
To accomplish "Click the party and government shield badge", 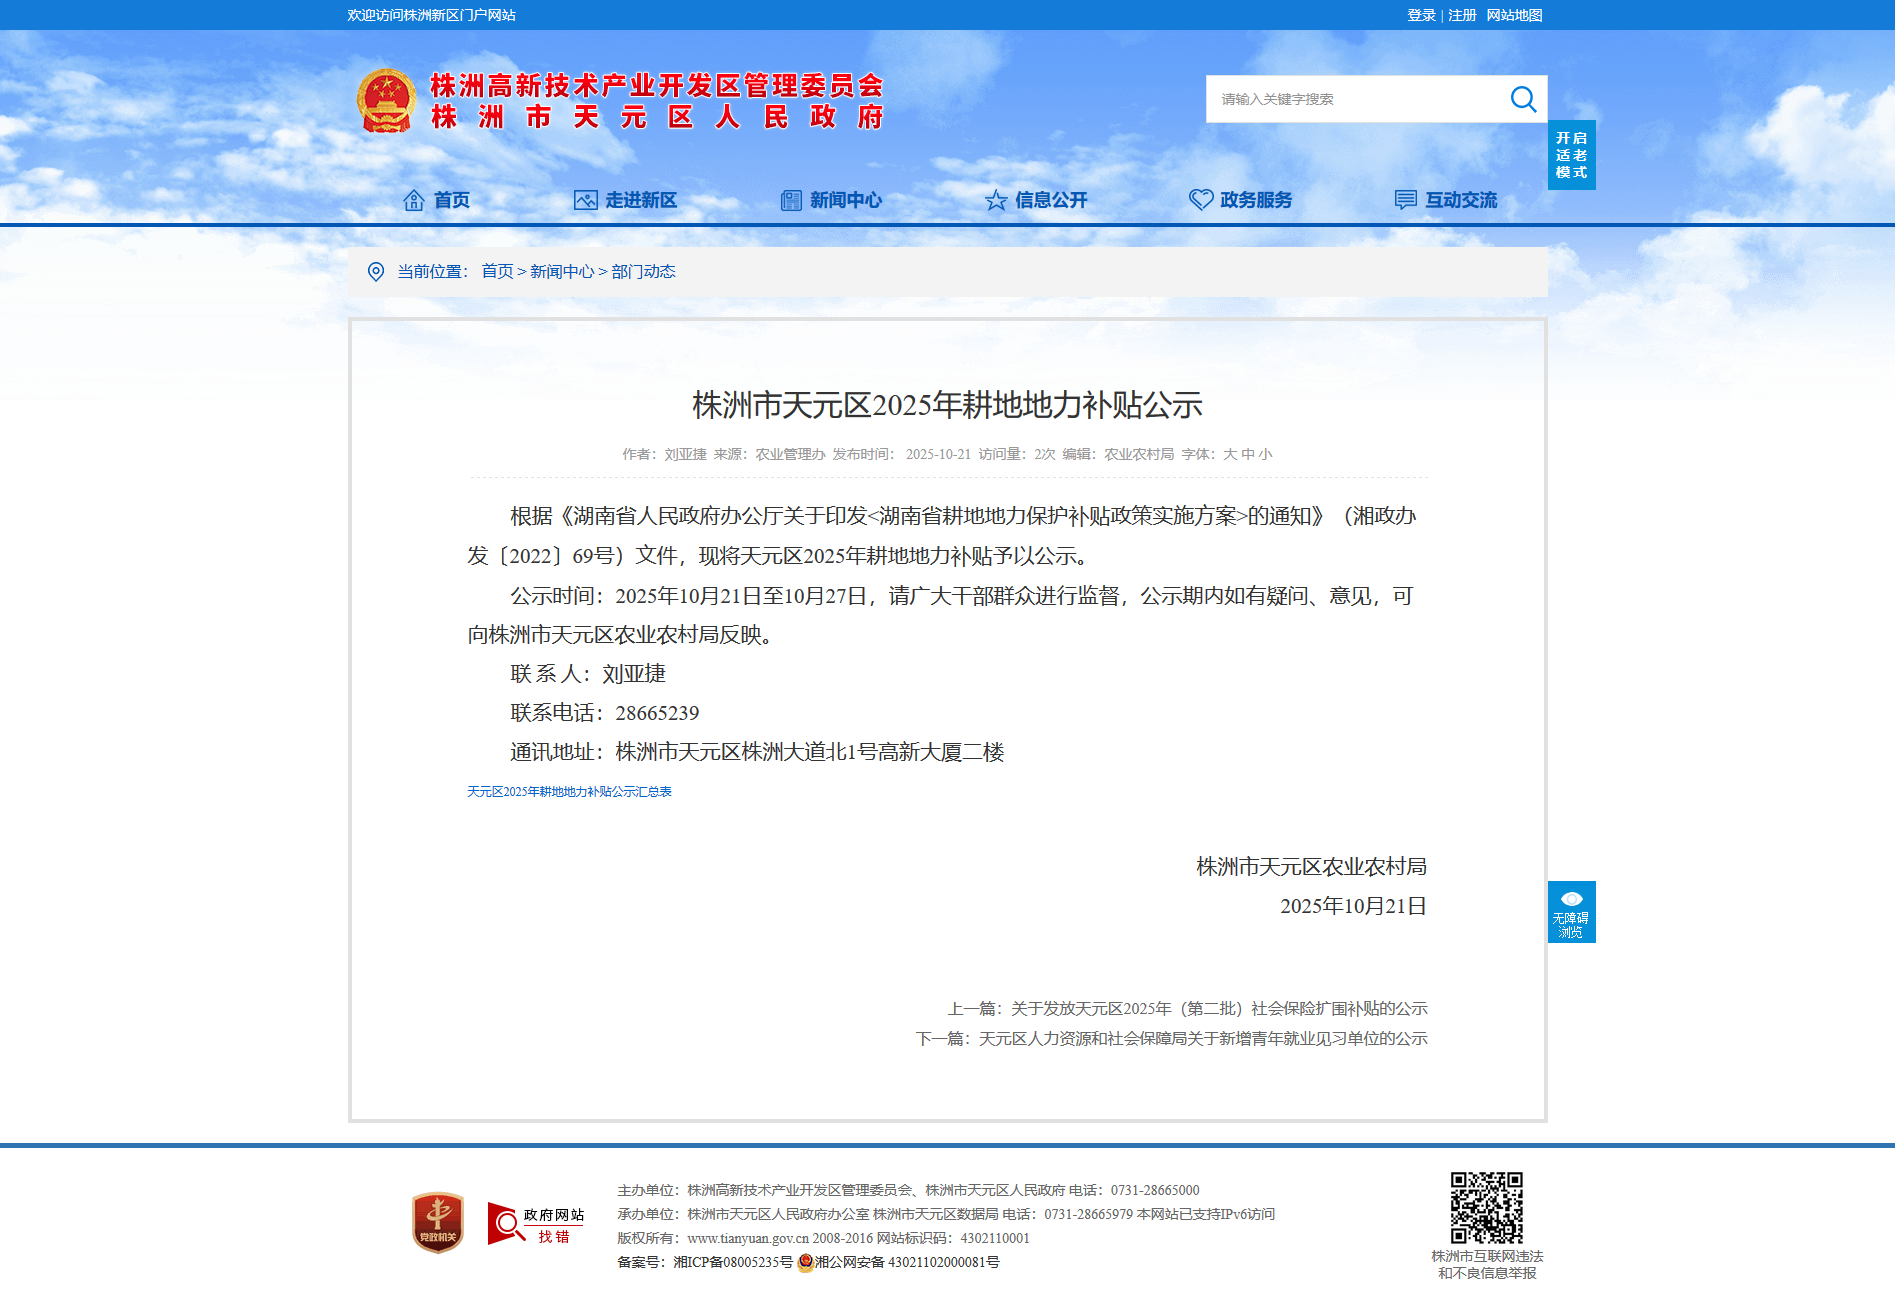I will [438, 1222].
